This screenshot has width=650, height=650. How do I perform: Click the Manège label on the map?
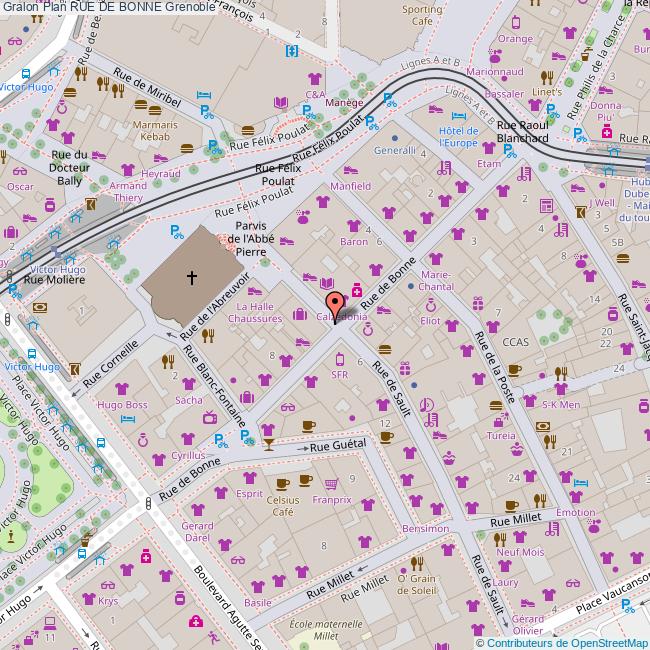click(343, 102)
